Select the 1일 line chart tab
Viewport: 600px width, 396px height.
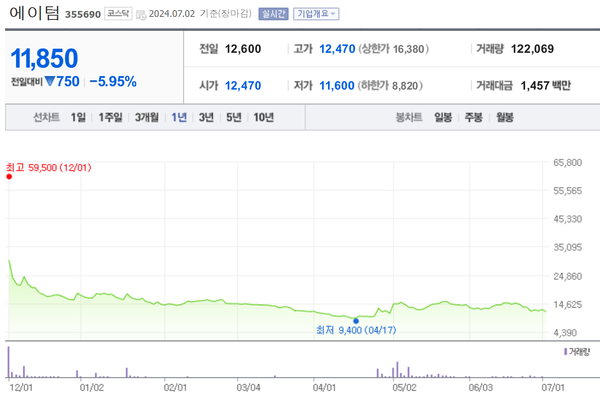click(78, 117)
